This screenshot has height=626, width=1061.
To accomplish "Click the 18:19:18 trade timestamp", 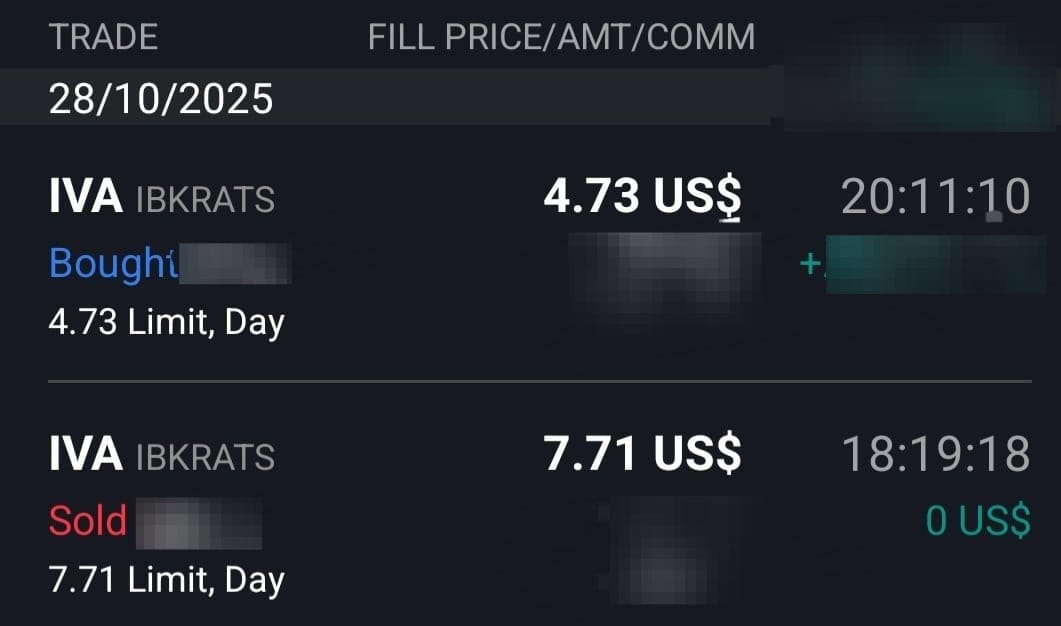I will point(935,455).
